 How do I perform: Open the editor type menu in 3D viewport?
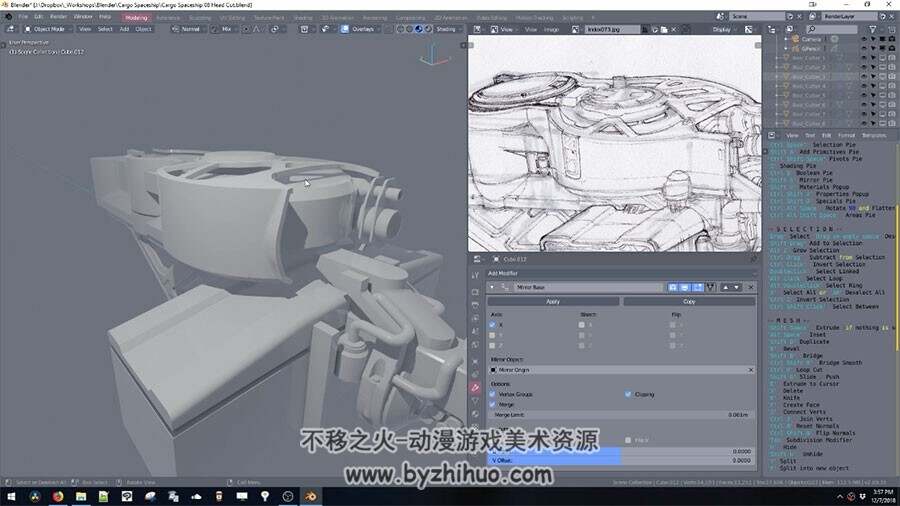coord(10,29)
